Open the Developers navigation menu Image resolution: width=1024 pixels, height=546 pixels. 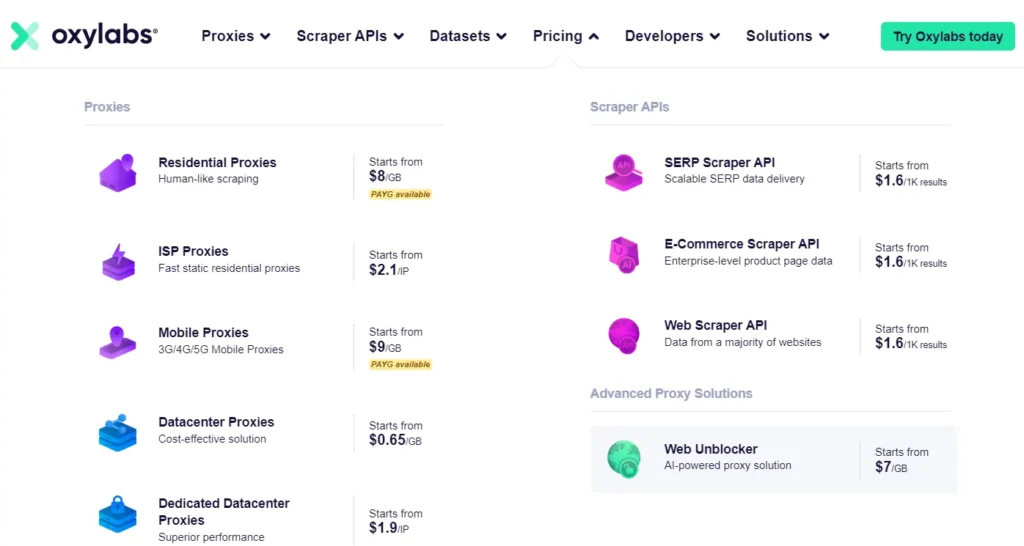click(672, 36)
